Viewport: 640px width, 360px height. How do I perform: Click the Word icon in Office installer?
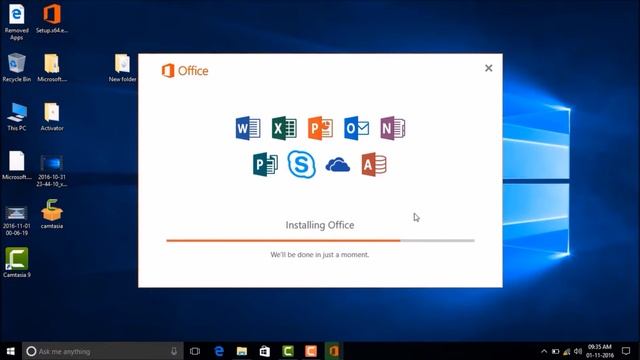(248, 128)
